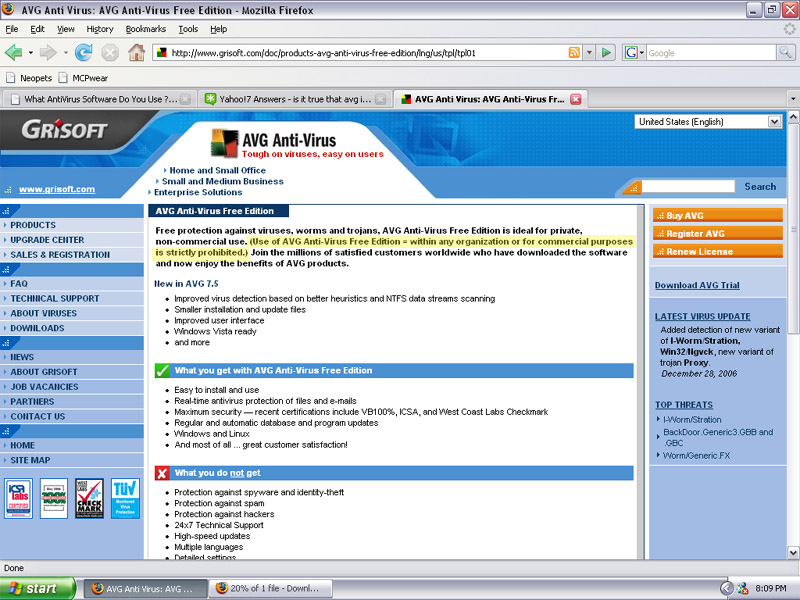
Task: Click the VB100% certification badge
Action: coord(54,498)
